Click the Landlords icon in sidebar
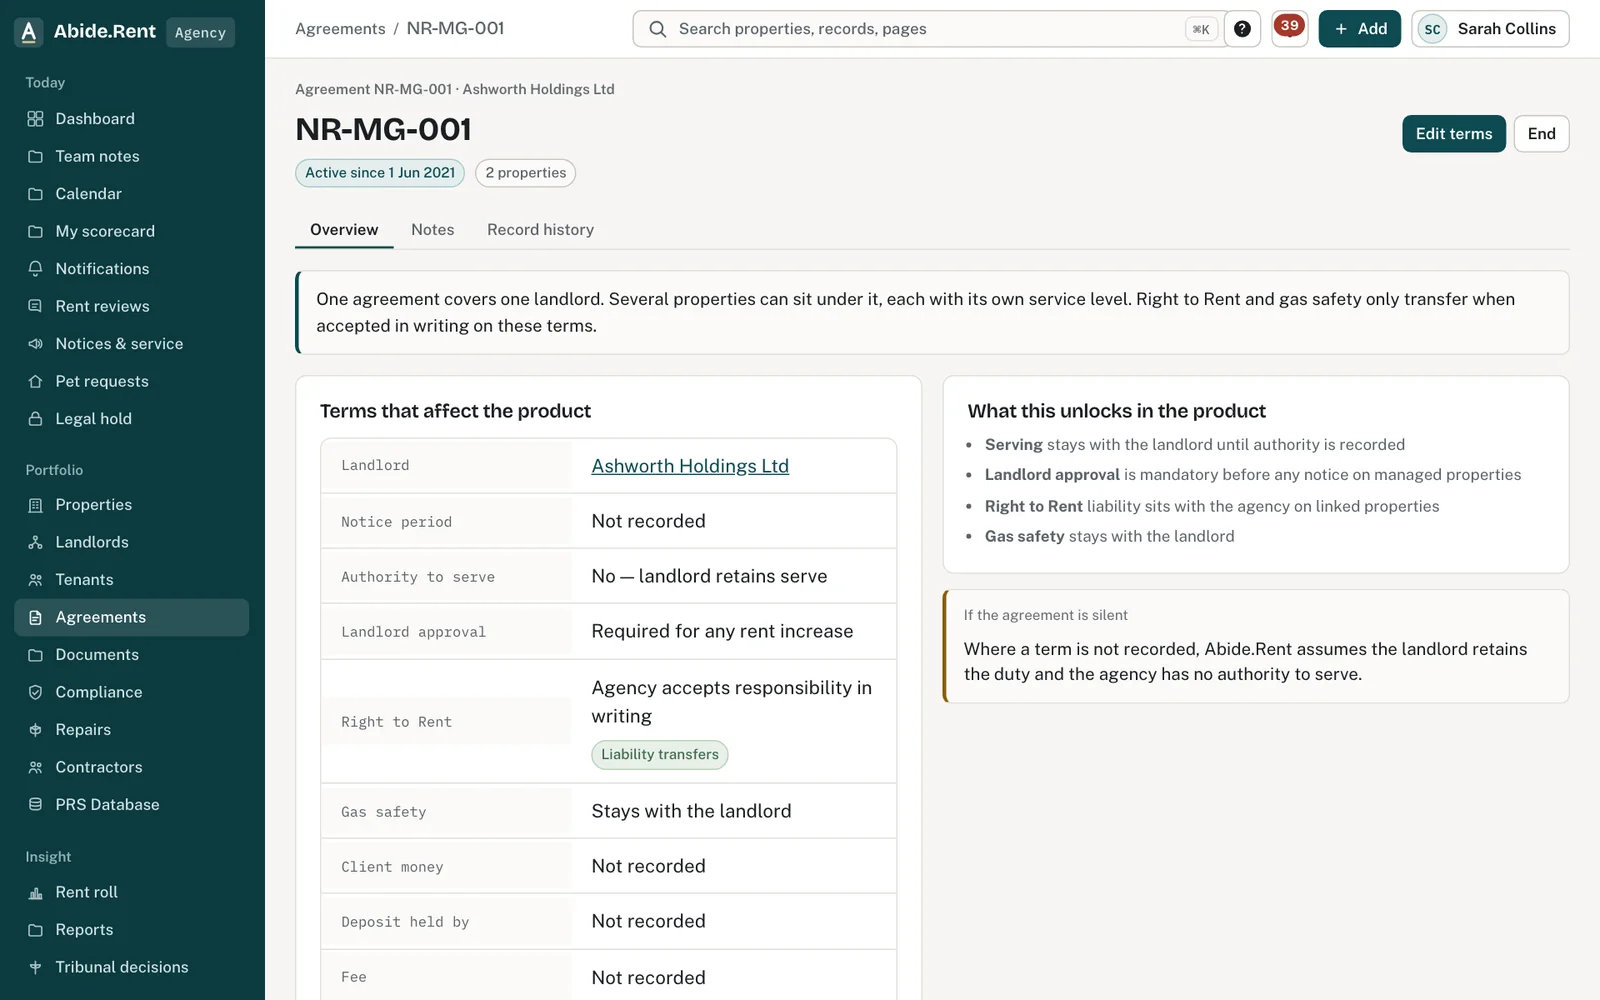 point(35,542)
